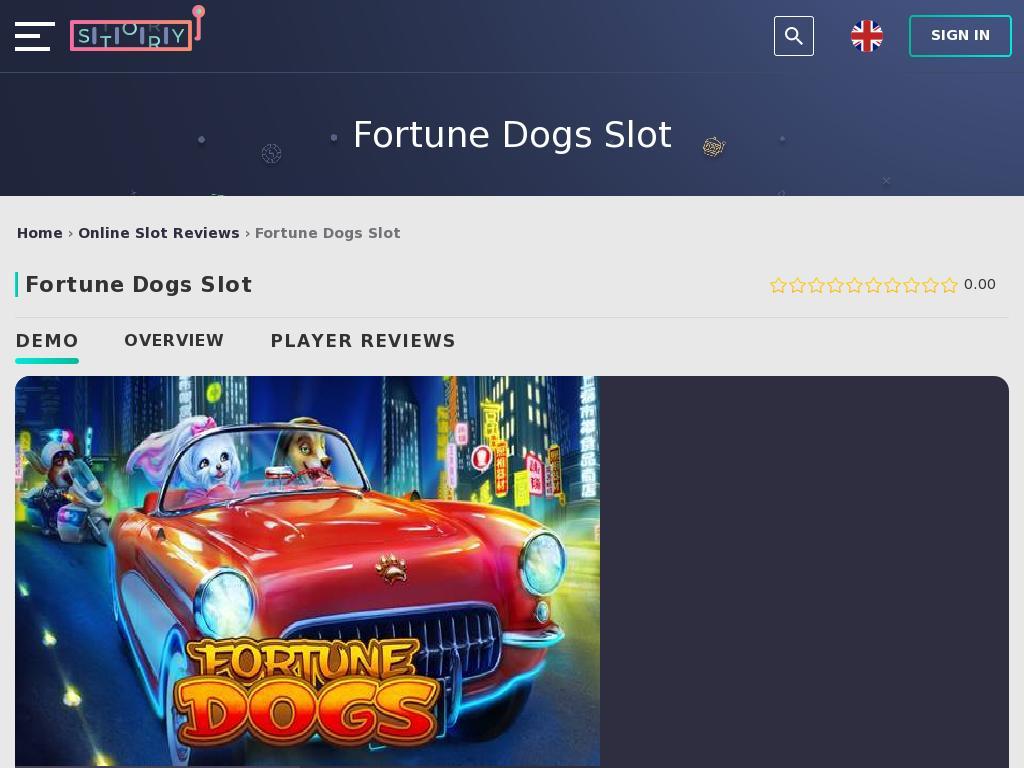Select the Fortune Dogs Slot breadcrumb
1024x768 pixels.
tap(327, 233)
